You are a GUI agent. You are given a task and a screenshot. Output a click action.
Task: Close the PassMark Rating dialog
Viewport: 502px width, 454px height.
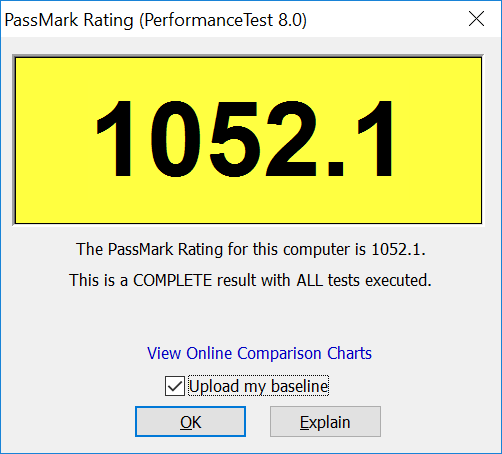[x=476, y=19]
